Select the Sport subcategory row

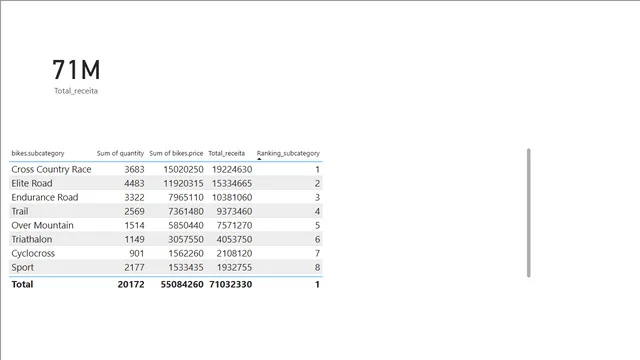point(166,267)
